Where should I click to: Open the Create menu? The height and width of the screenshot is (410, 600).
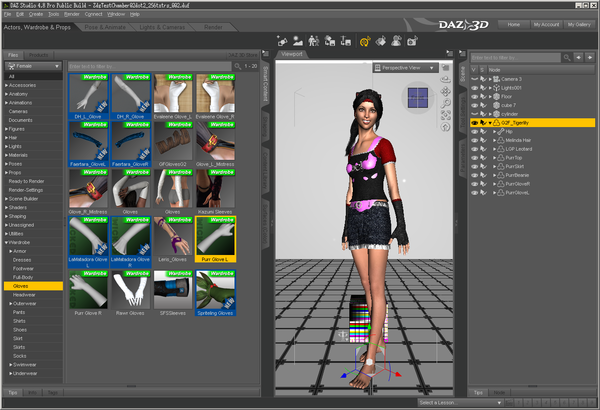coord(36,14)
